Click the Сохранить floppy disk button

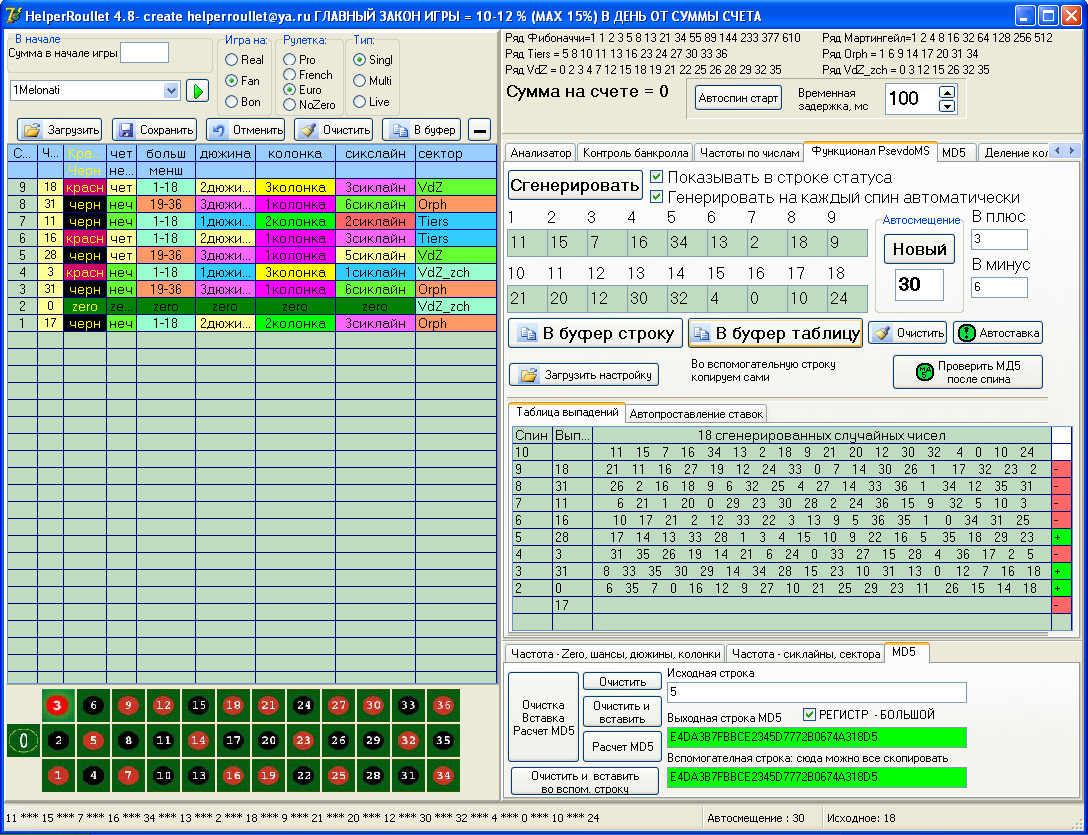(x=155, y=130)
